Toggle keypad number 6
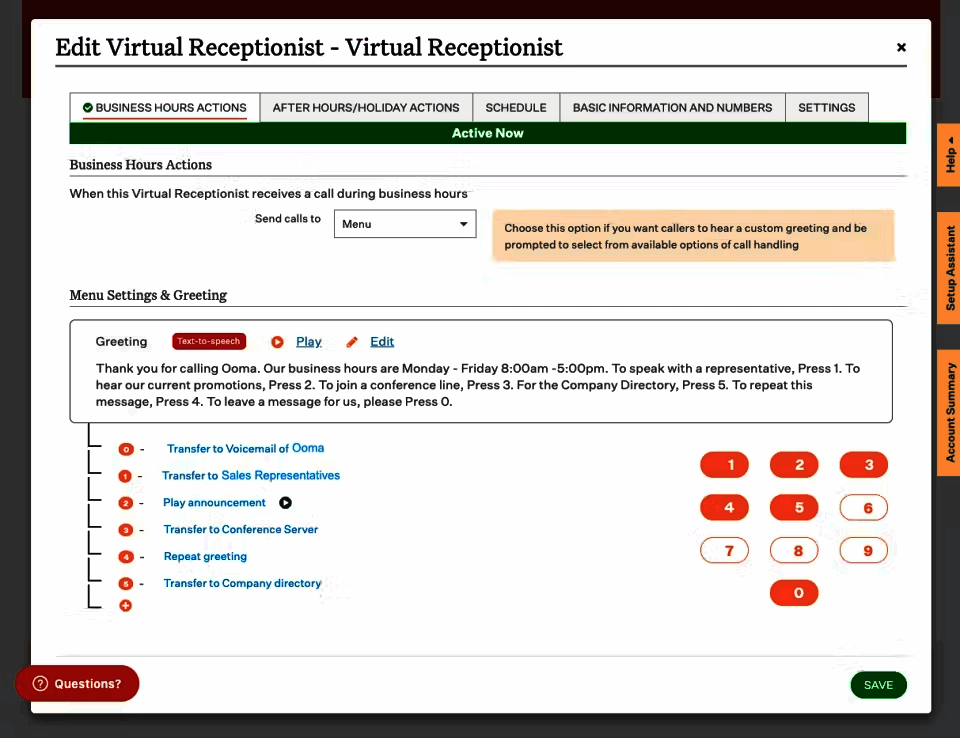The width and height of the screenshot is (960, 738). 864,508
